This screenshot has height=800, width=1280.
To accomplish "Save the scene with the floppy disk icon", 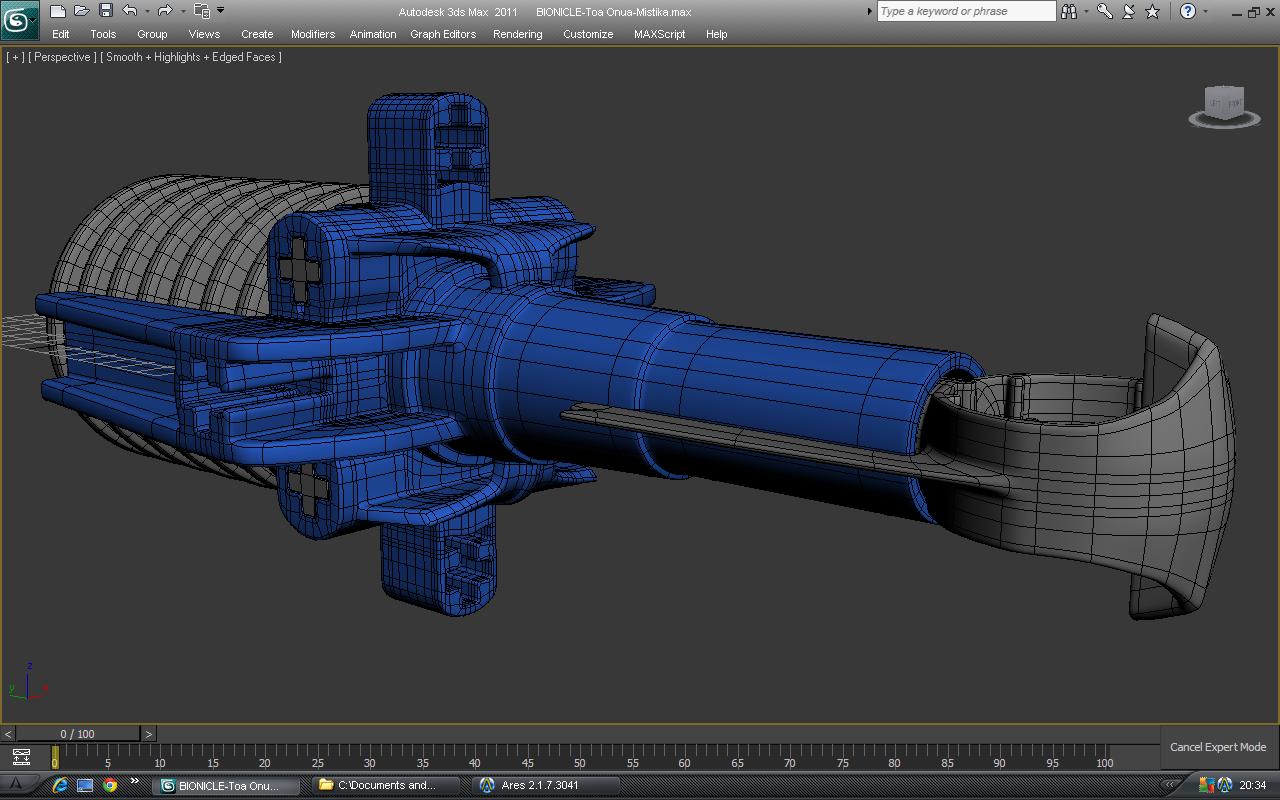I will [x=106, y=11].
